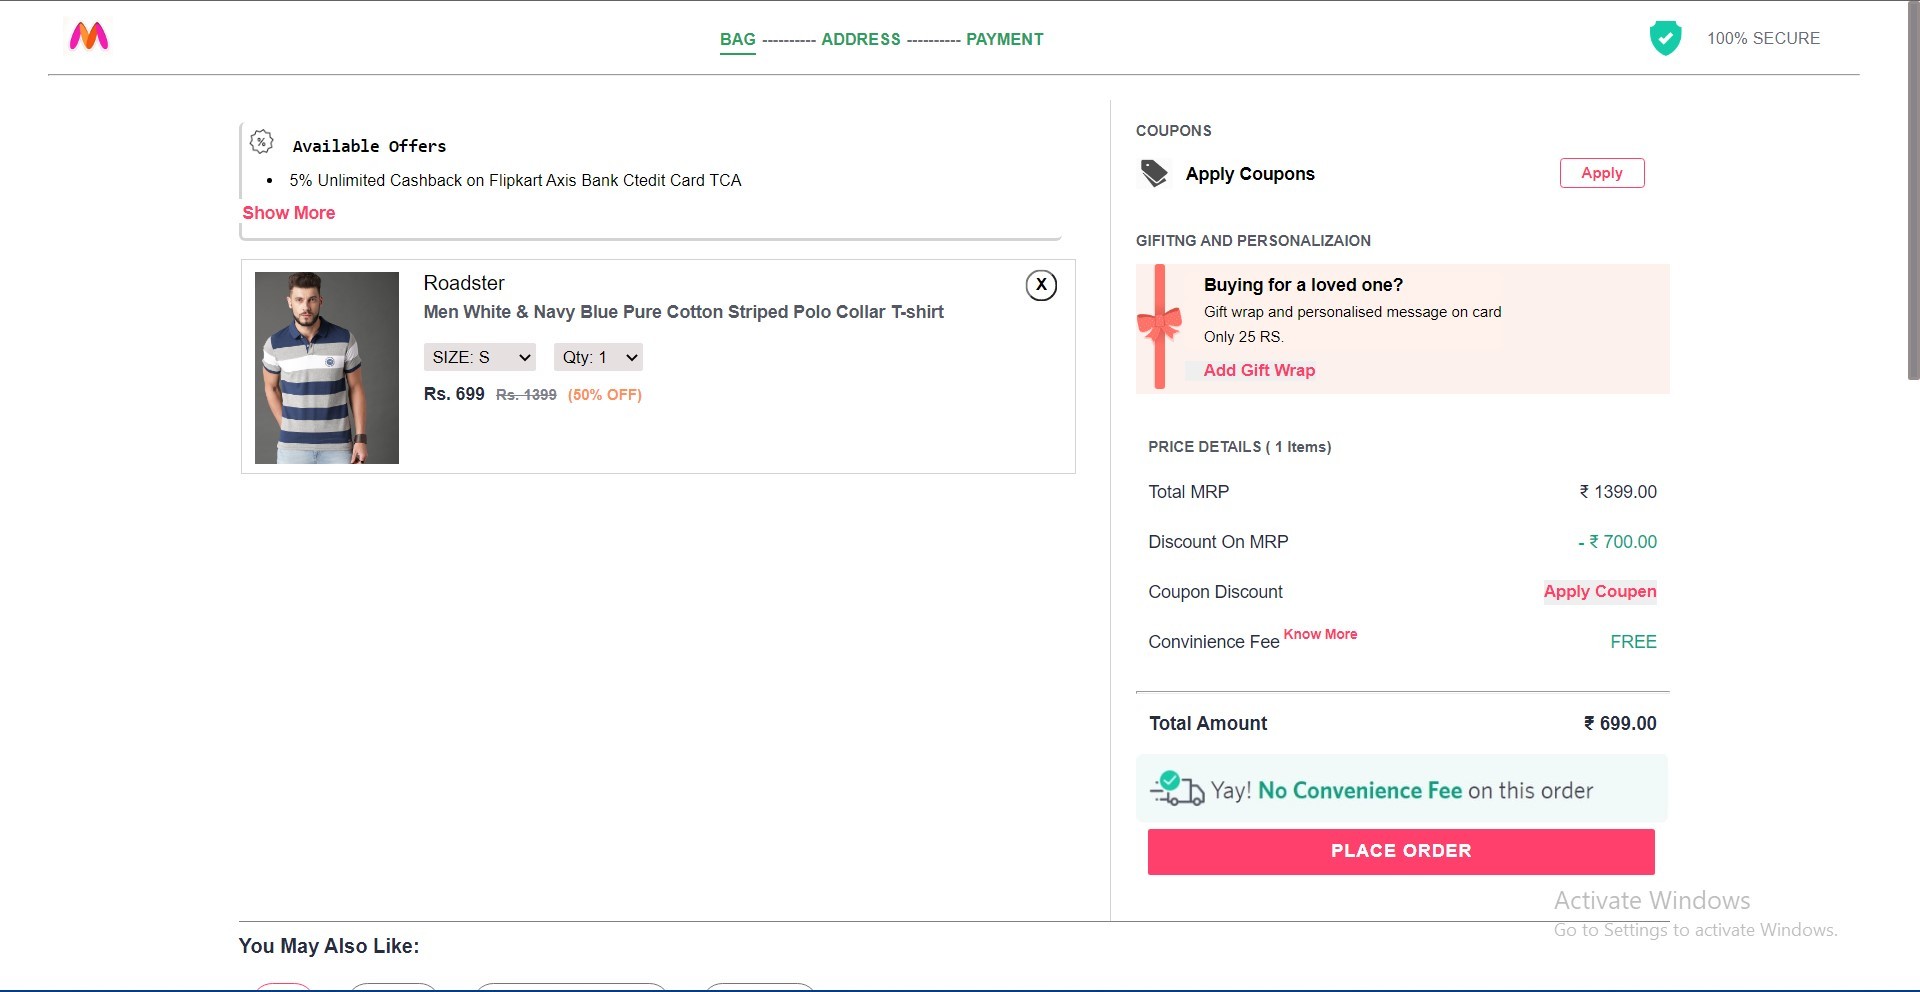1920x992 pixels.
Task: Click the 5% Unlimited Cashback offer text
Action: (x=515, y=180)
